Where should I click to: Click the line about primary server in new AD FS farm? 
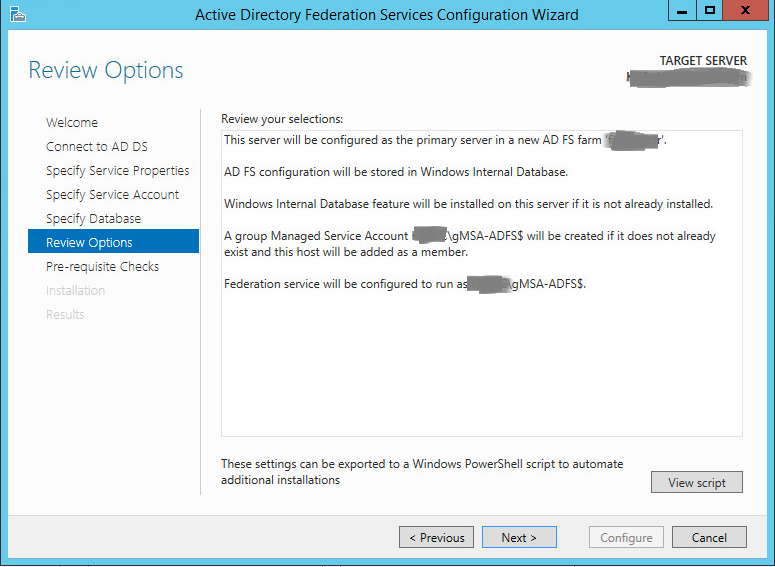pyautogui.click(x=445, y=140)
